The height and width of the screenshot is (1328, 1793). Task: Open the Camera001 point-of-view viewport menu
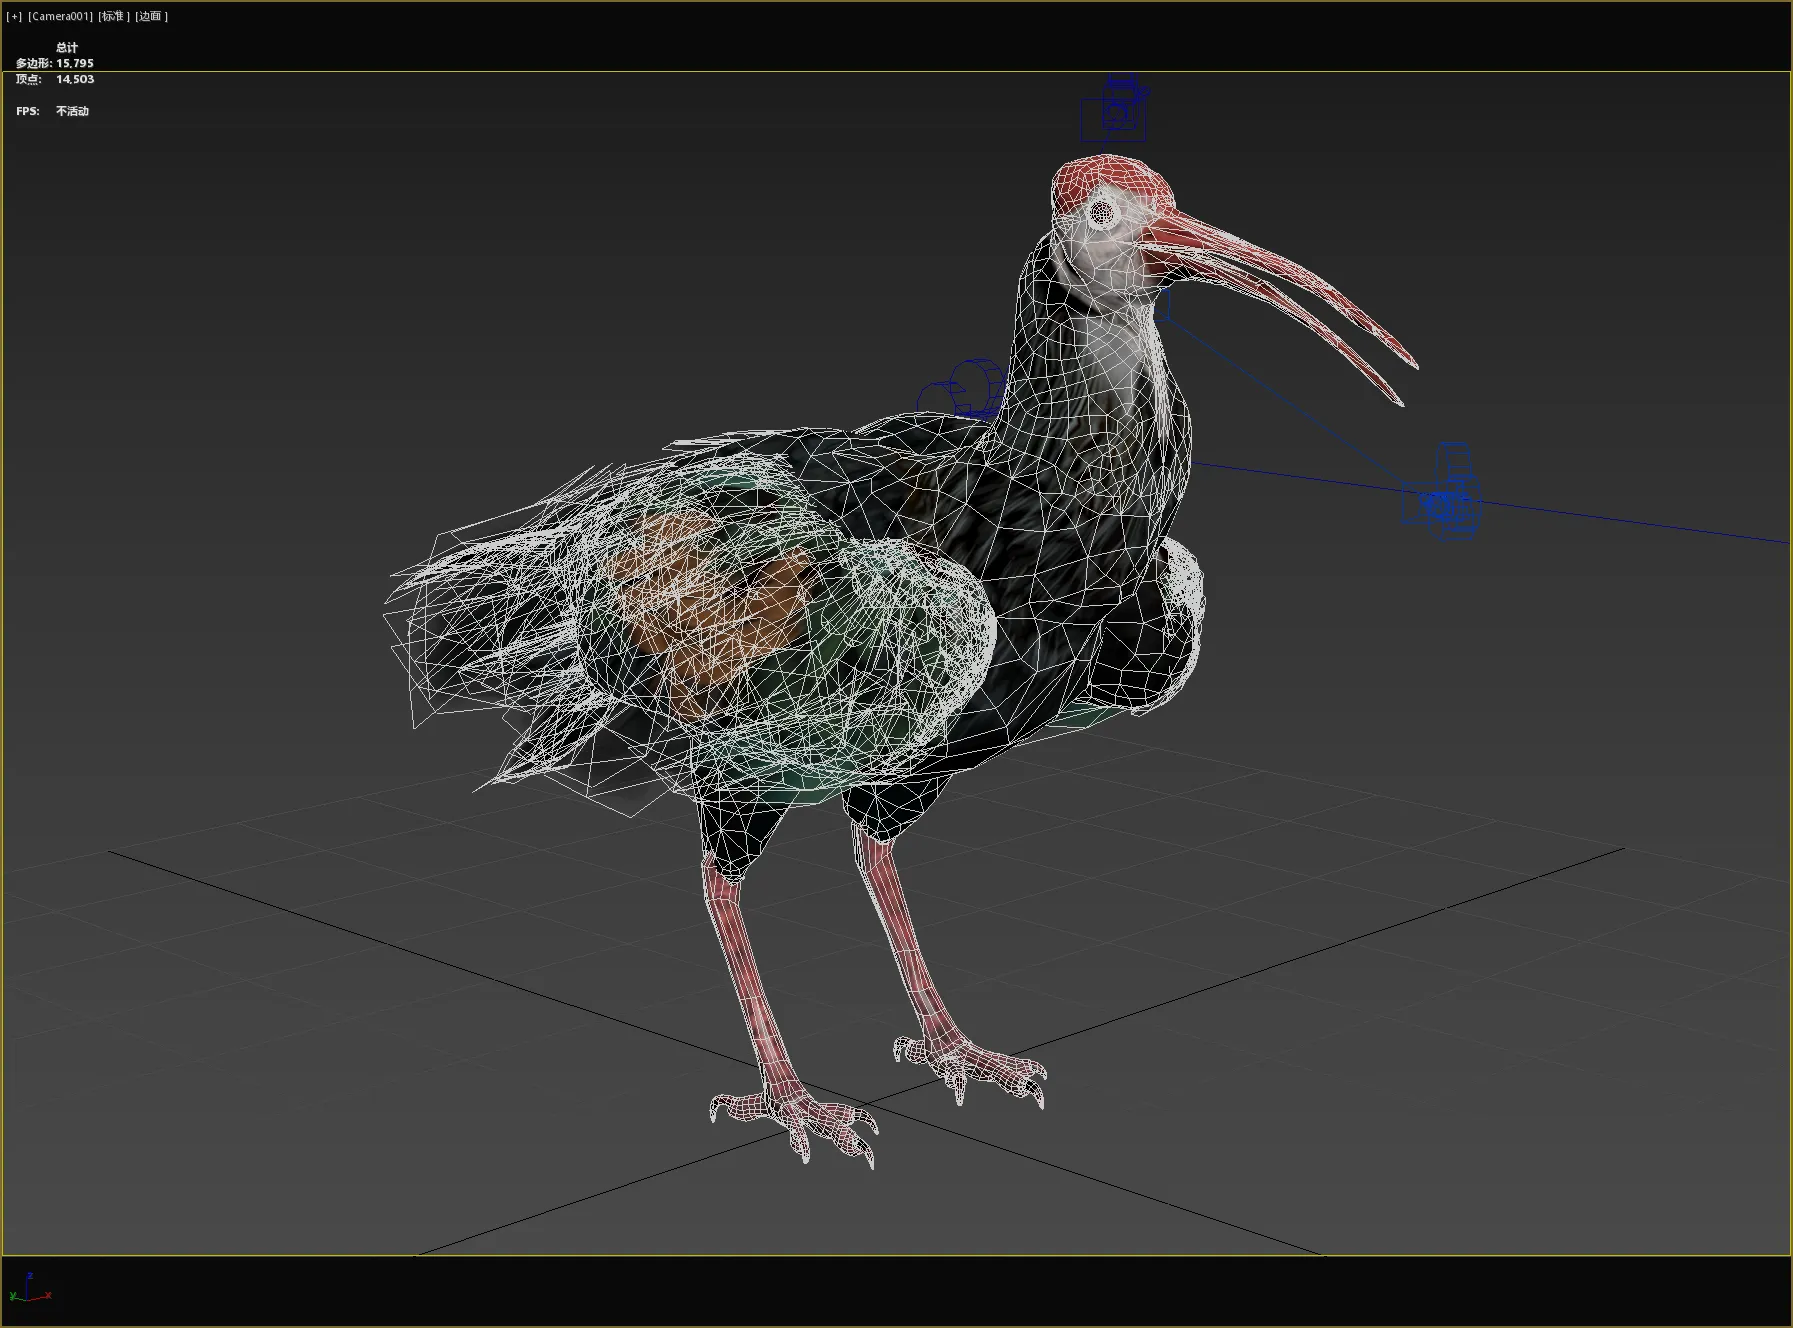point(58,16)
